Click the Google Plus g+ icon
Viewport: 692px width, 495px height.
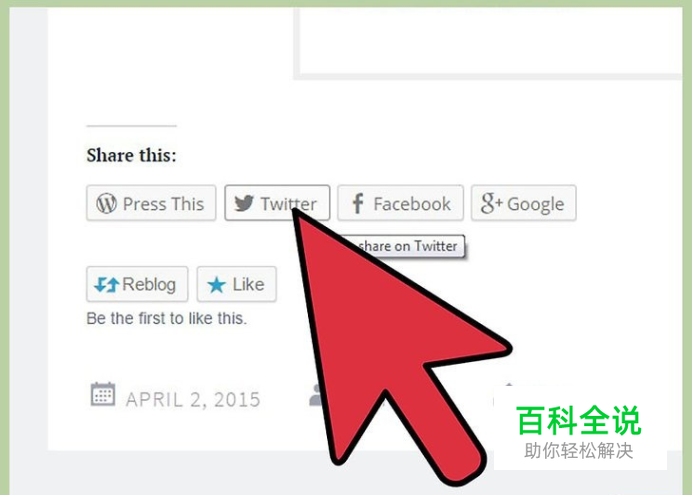click(491, 203)
